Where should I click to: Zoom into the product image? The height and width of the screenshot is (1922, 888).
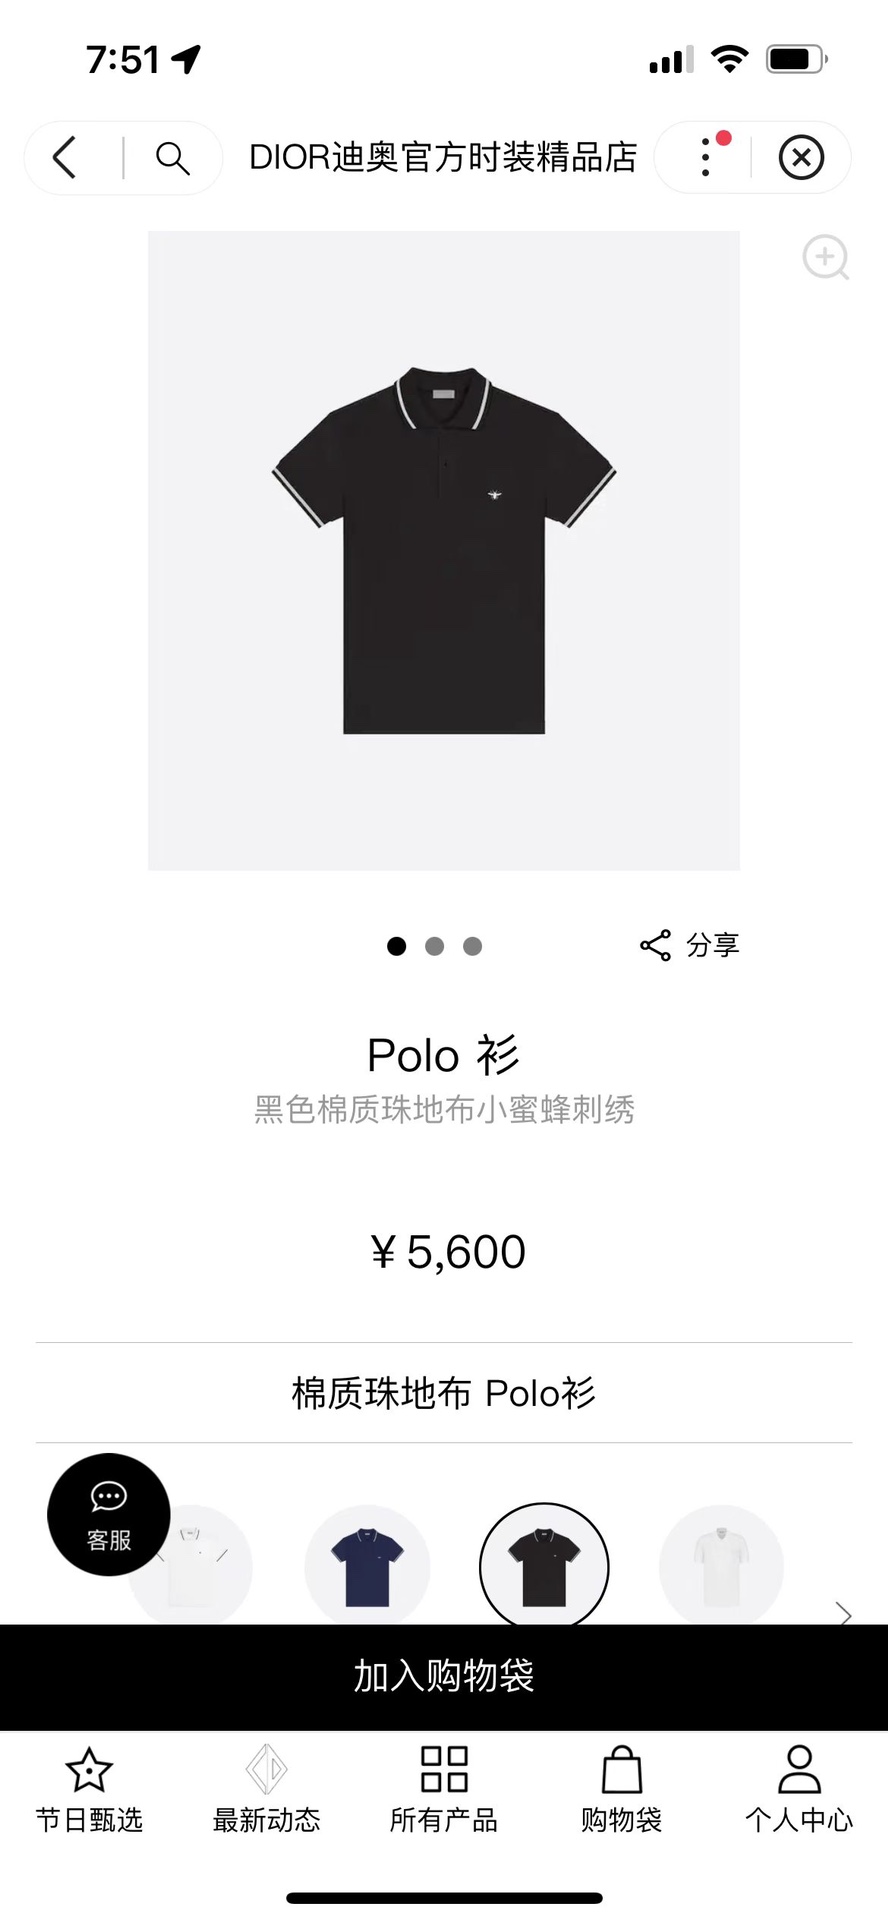pyautogui.click(x=825, y=258)
